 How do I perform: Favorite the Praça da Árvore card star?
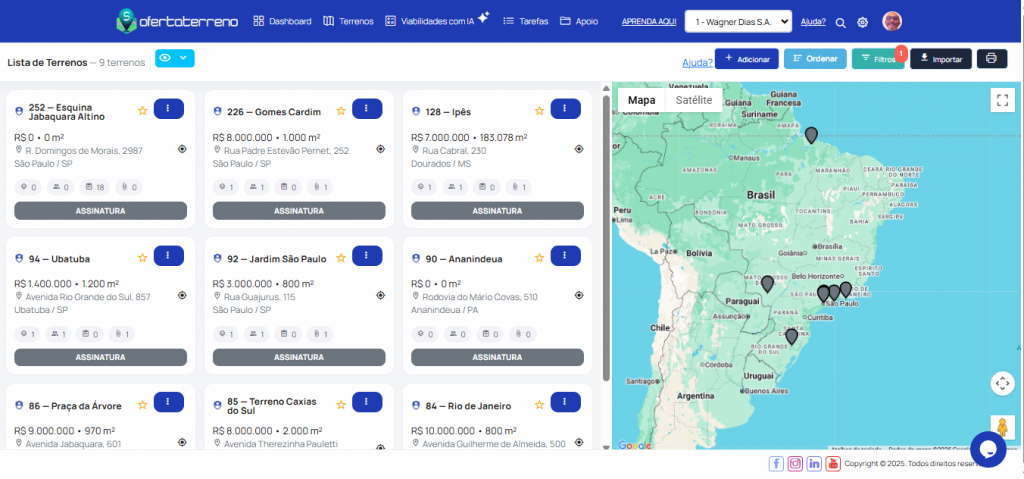(142, 405)
